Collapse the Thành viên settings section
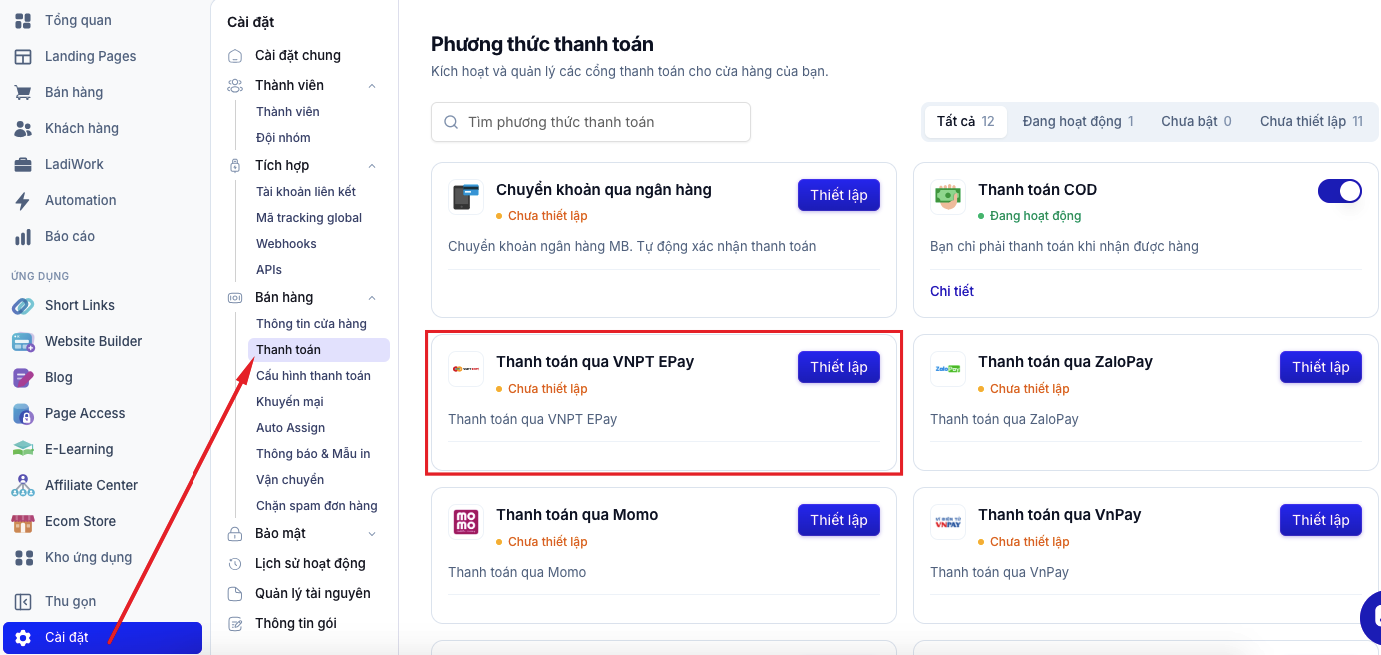This screenshot has height=655, width=1381. tap(372, 86)
